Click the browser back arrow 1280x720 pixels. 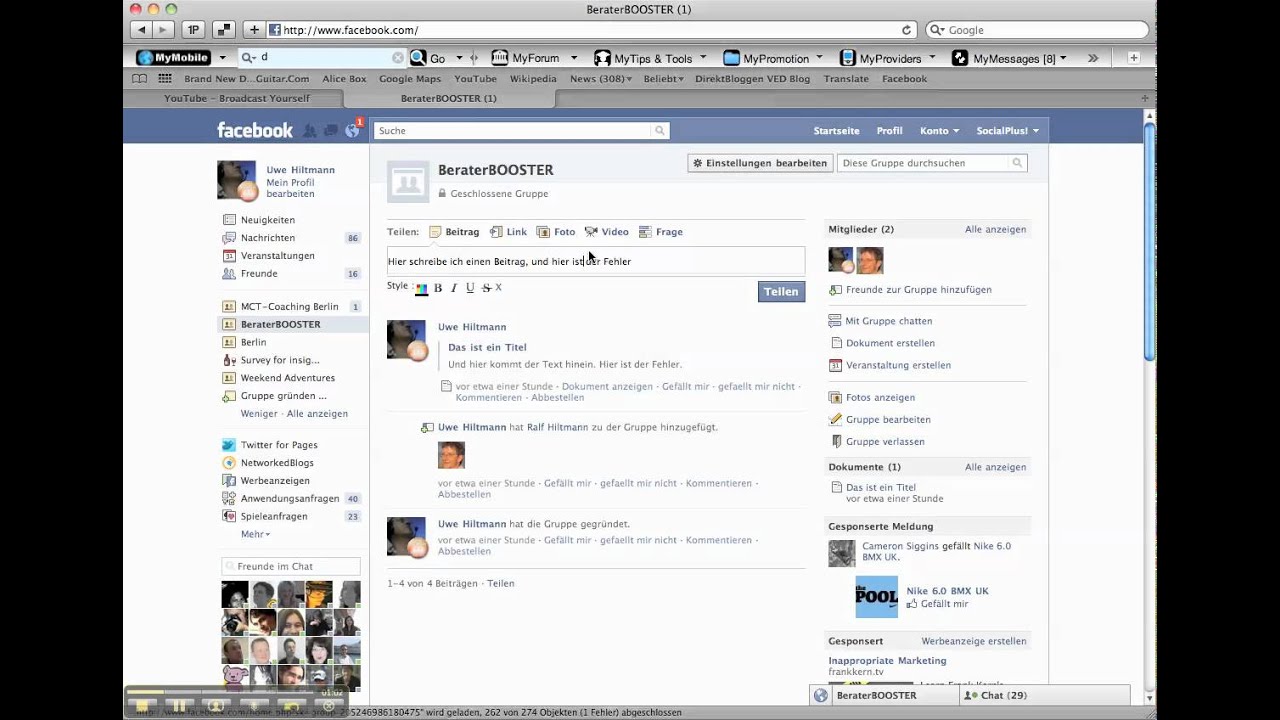point(142,30)
